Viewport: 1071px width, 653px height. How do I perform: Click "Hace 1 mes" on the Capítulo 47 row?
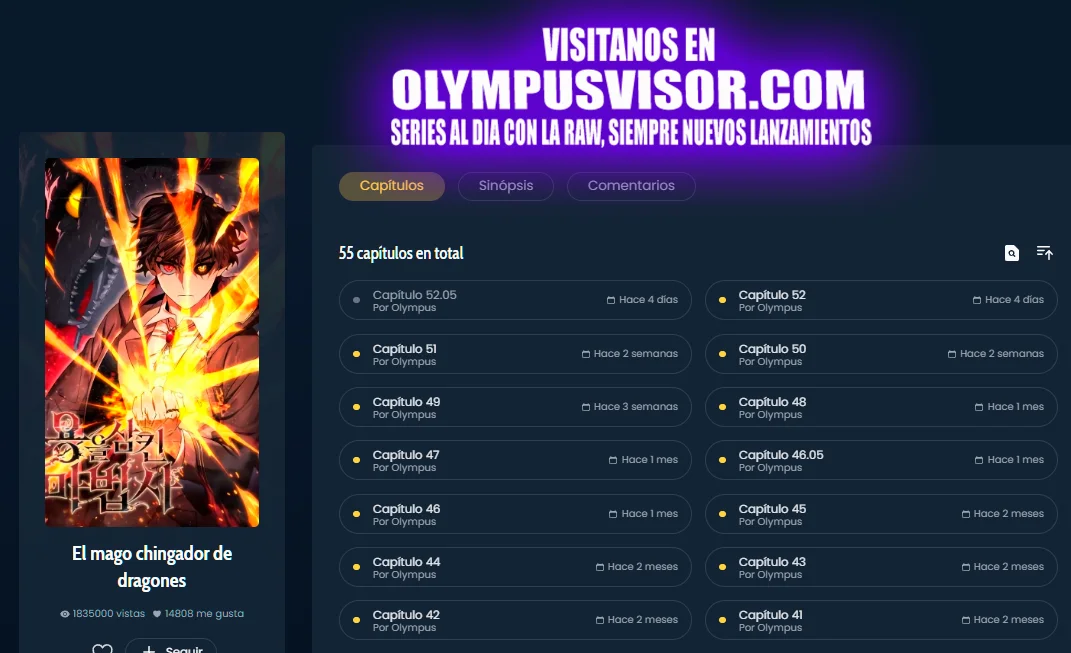pos(650,460)
